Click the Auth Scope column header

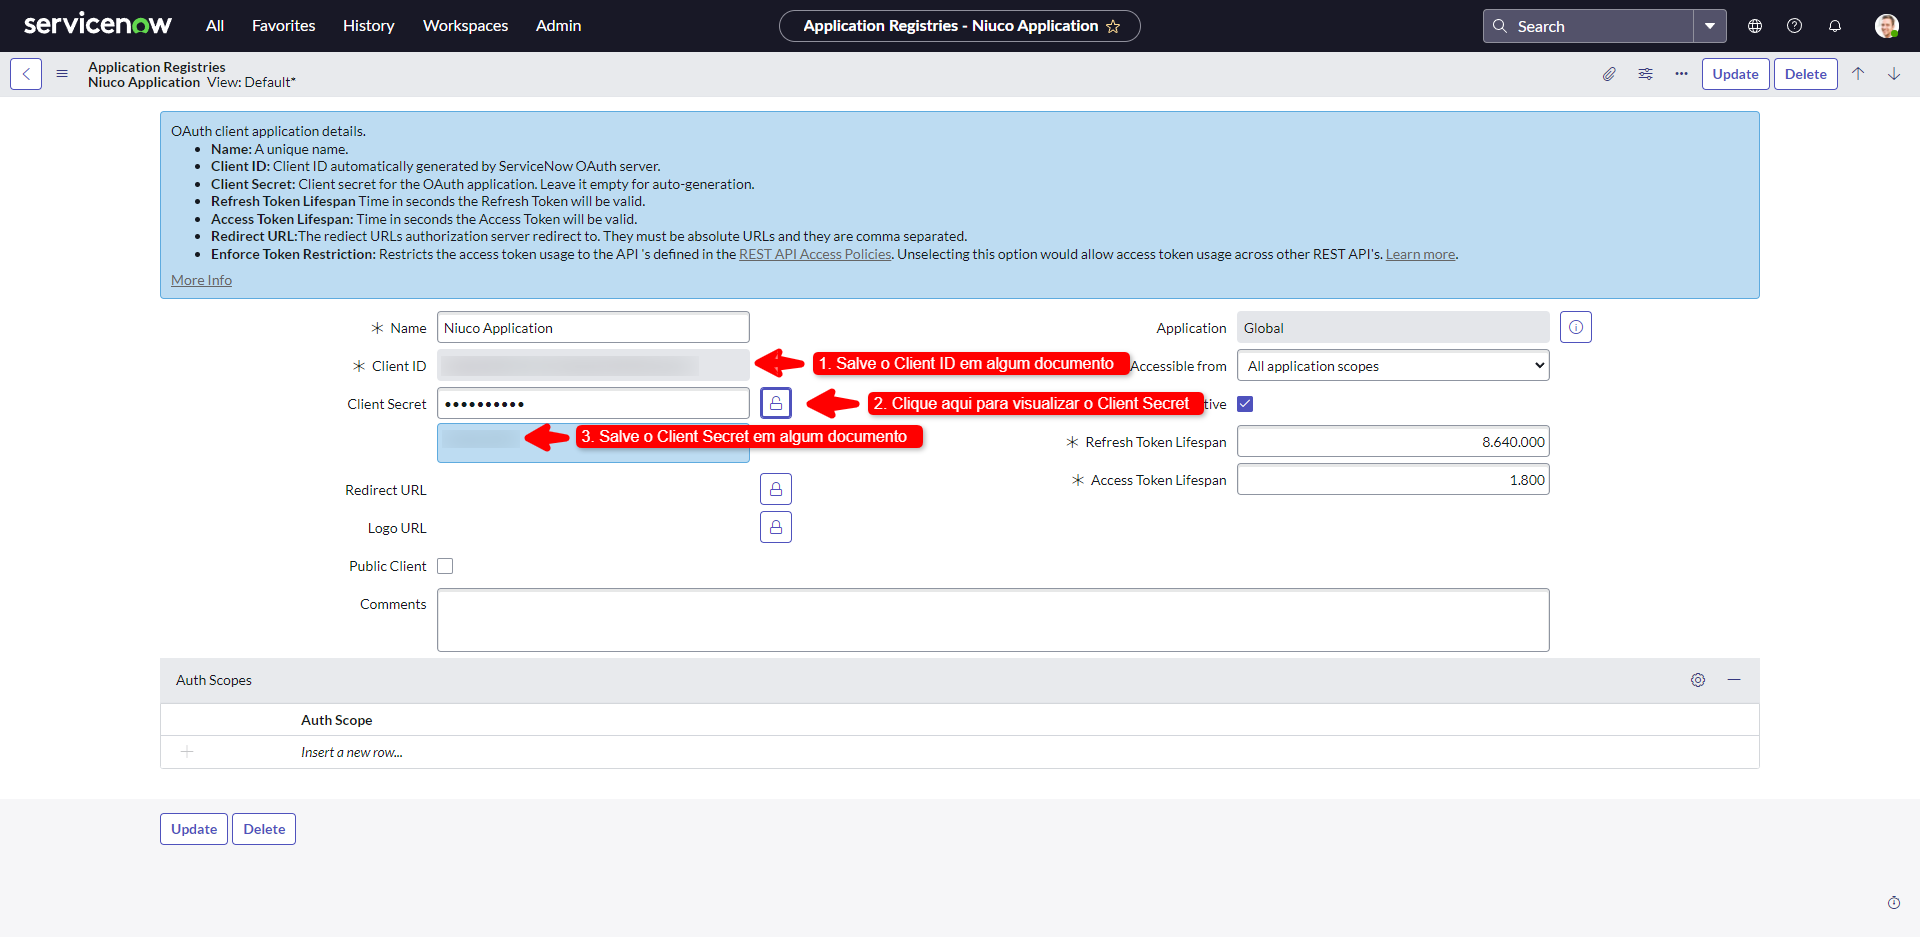[x=336, y=720]
